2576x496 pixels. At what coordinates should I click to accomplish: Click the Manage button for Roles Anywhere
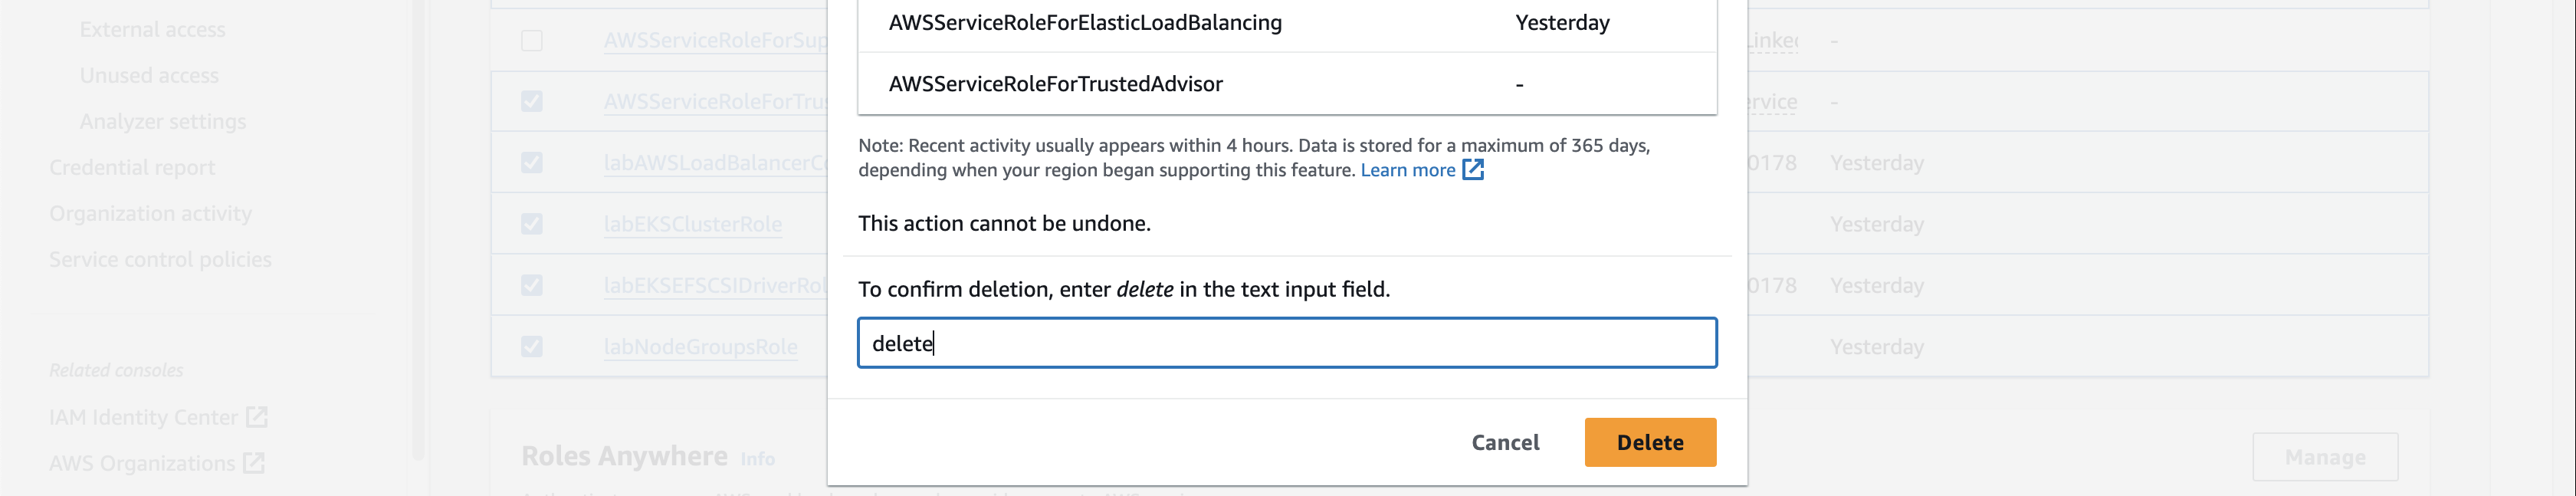tap(2325, 457)
